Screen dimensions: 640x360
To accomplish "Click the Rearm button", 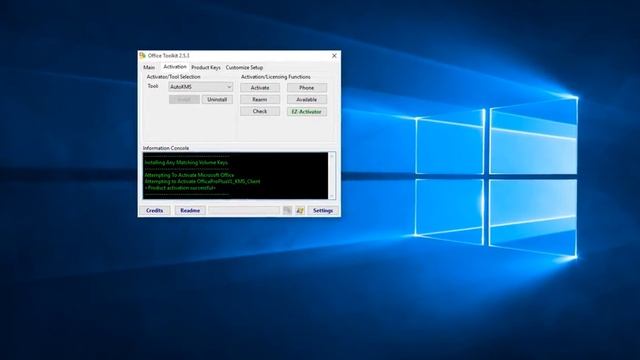I will [260, 99].
